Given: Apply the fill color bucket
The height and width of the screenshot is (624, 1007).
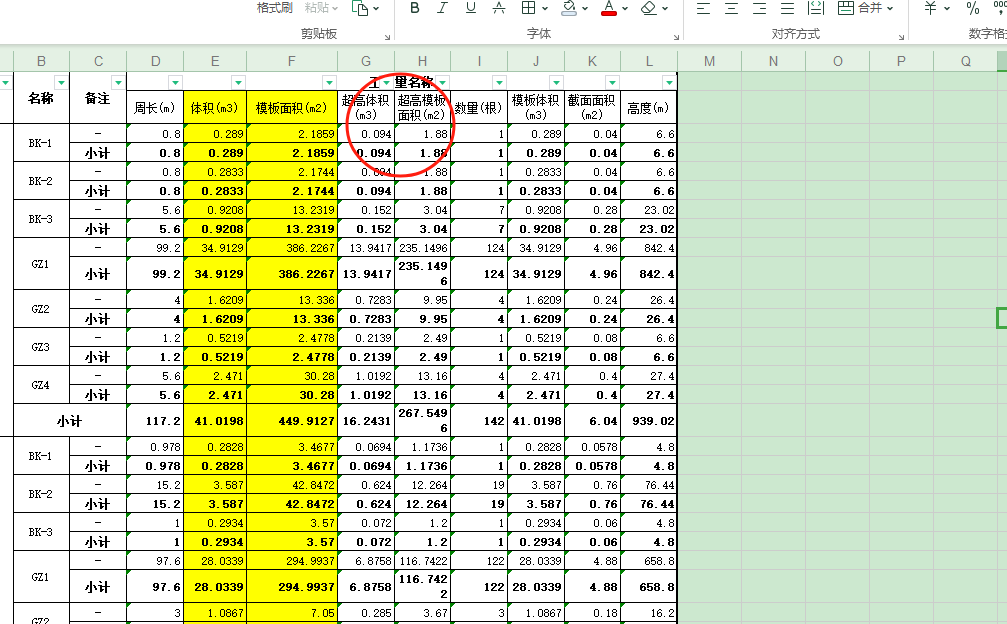Looking at the screenshot, I should pos(569,8).
